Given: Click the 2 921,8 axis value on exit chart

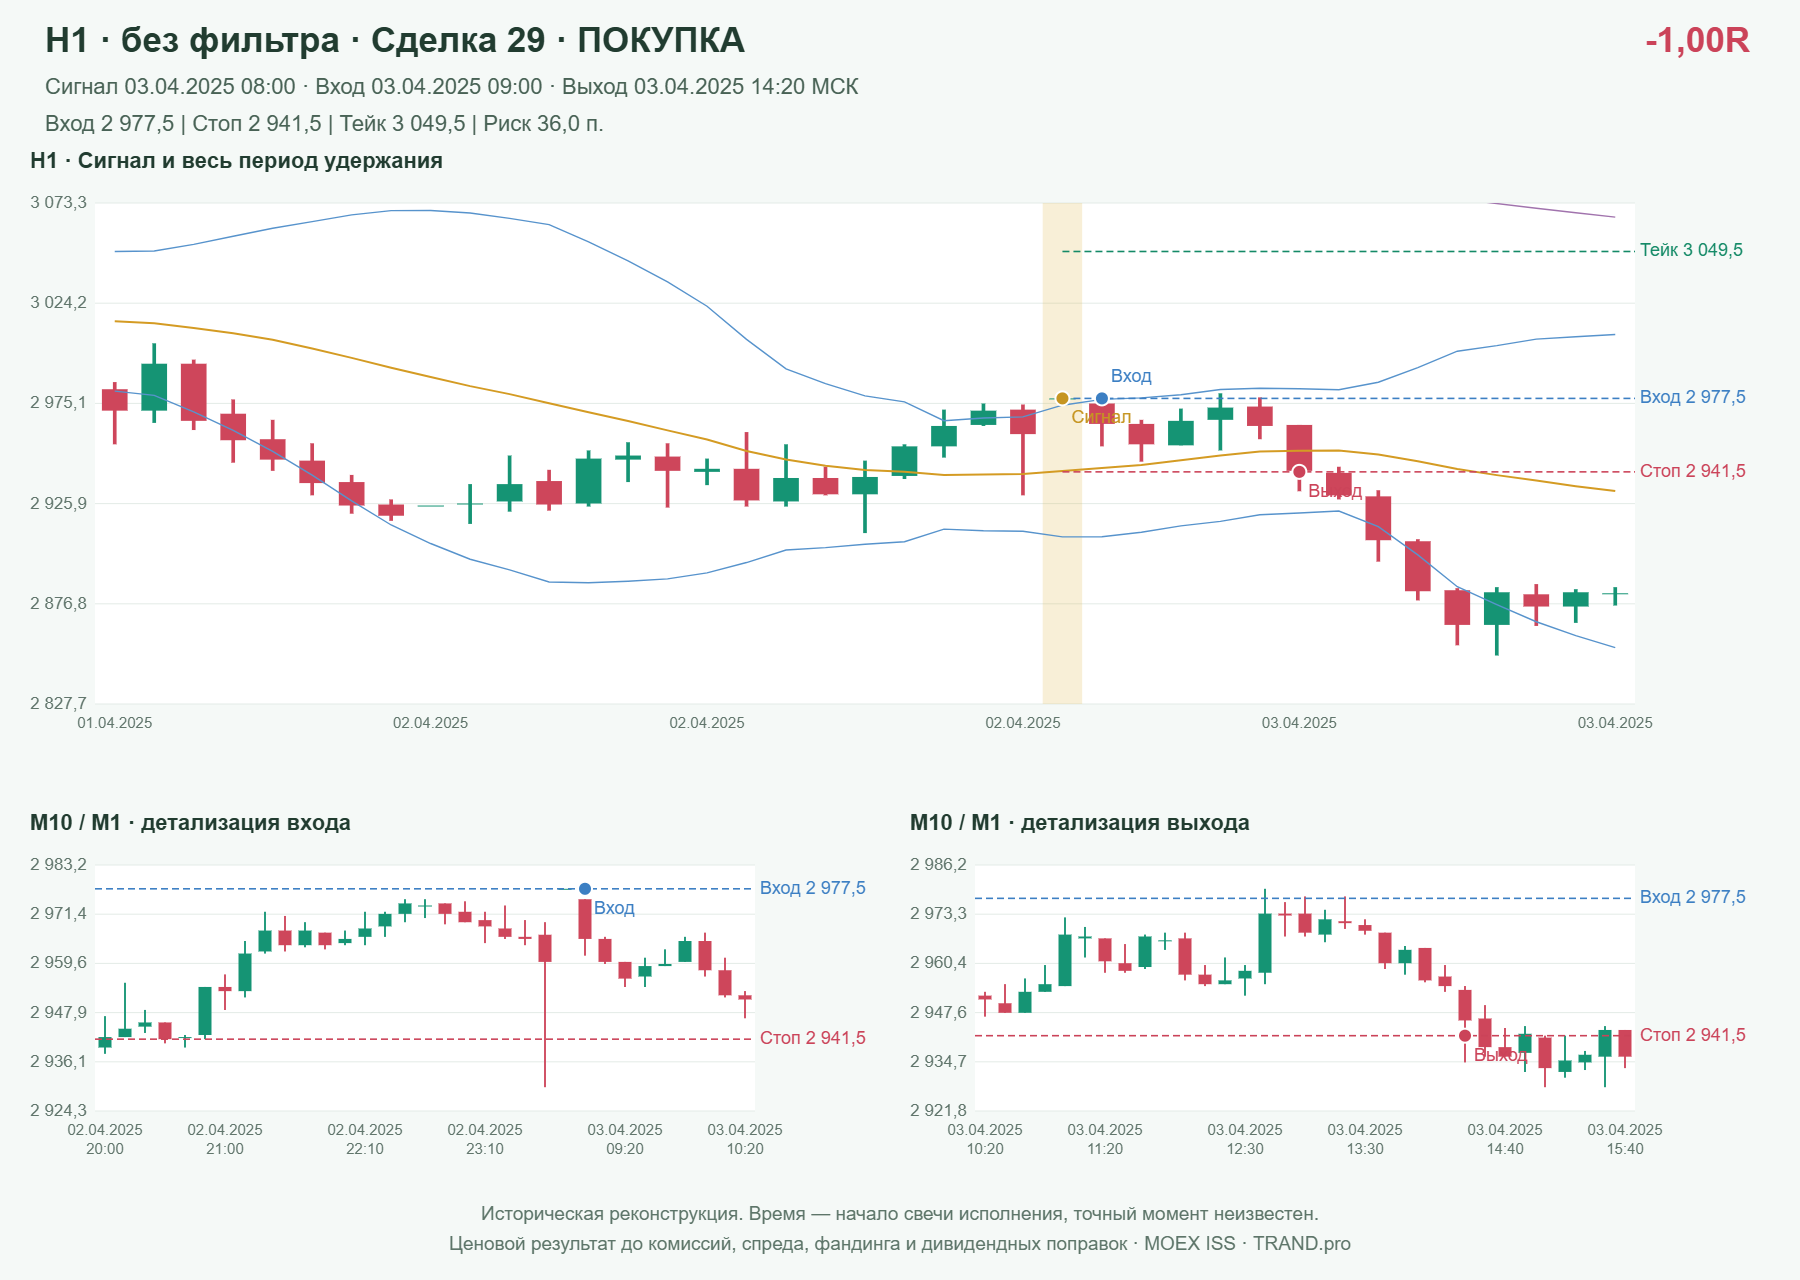Looking at the screenshot, I should point(938,1111).
